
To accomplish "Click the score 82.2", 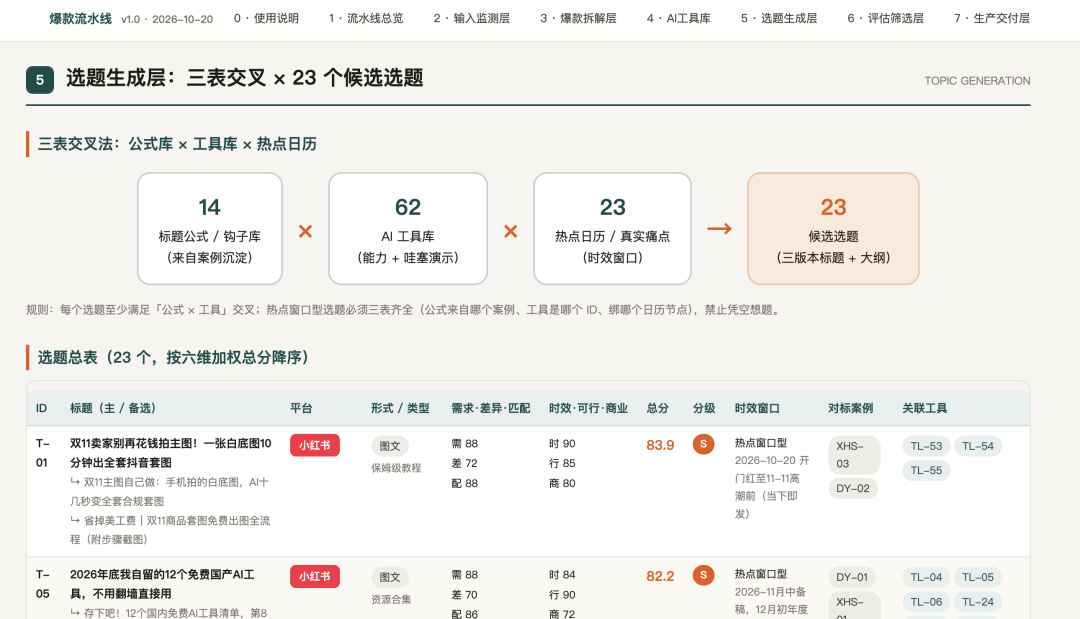I will [660, 576].
